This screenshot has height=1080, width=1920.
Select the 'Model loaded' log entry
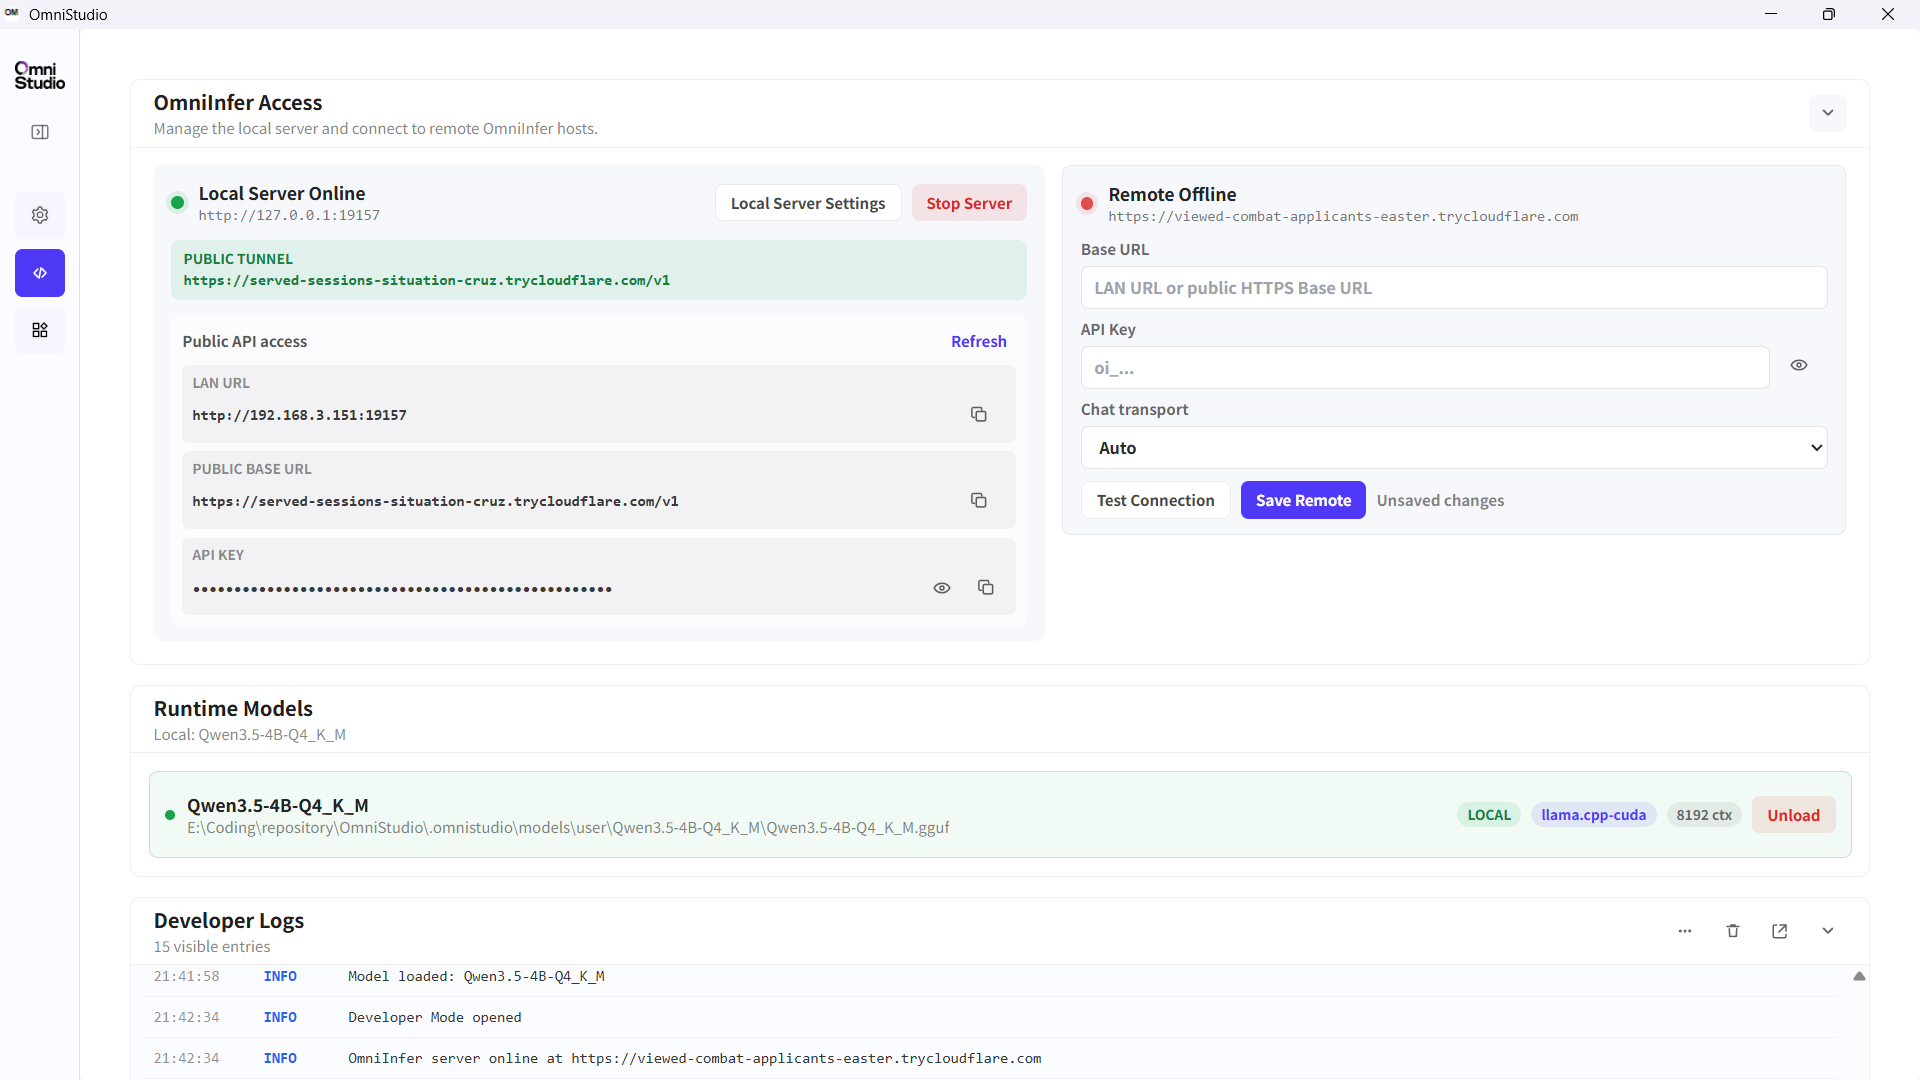990,976
